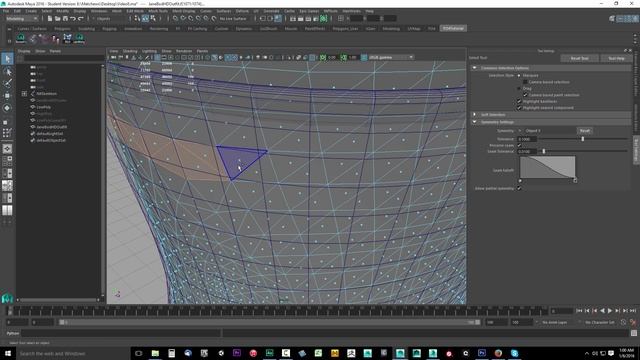640x360 pixels.
Task: Open the No Anim Layer dropdown
Action: coord(555,322)
